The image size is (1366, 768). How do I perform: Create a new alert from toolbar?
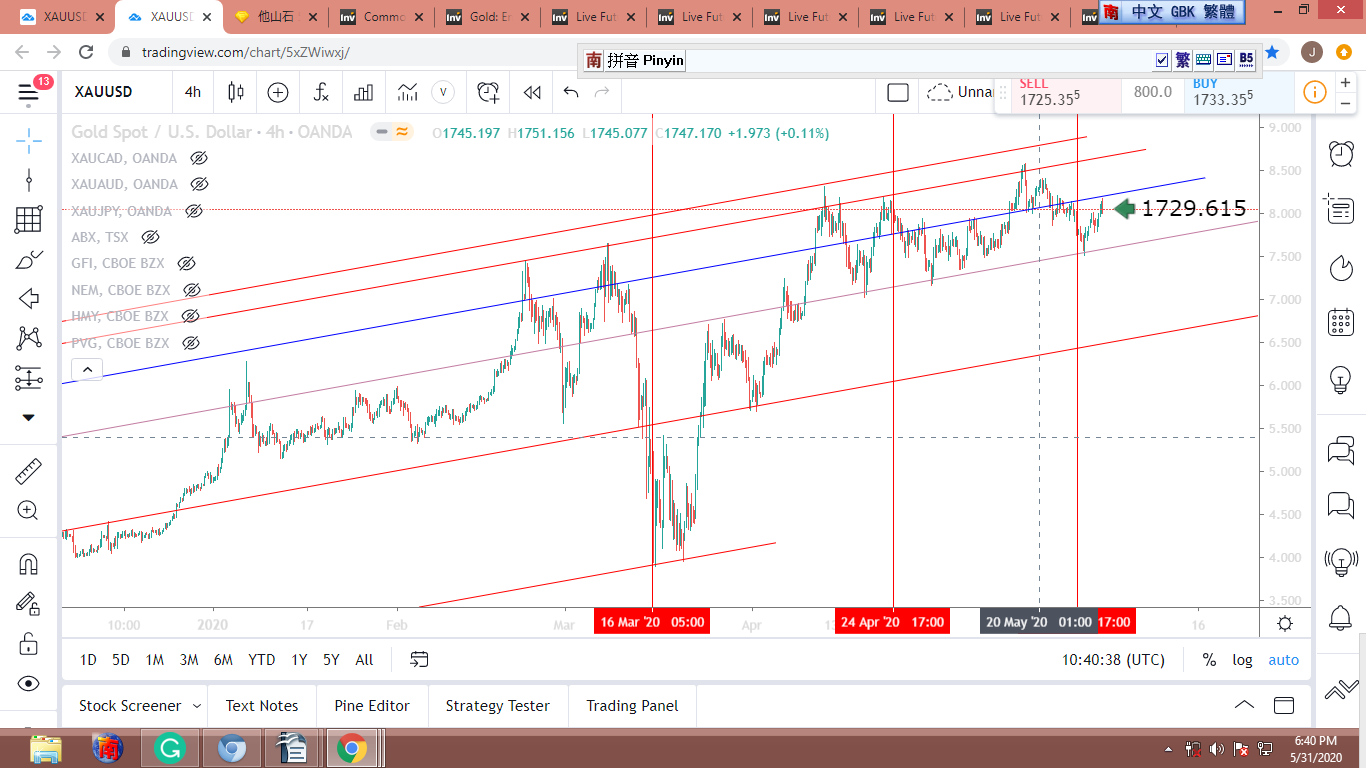(488, 93)
